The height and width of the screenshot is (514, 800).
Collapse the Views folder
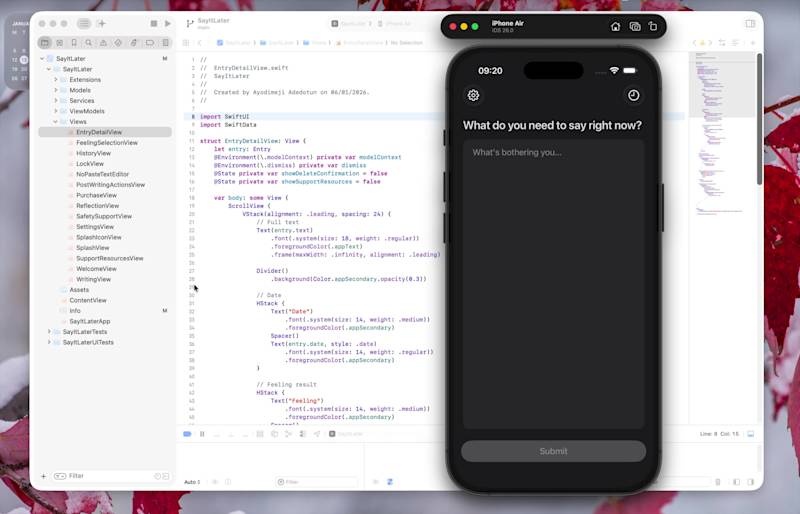click(x=56, y=121)
